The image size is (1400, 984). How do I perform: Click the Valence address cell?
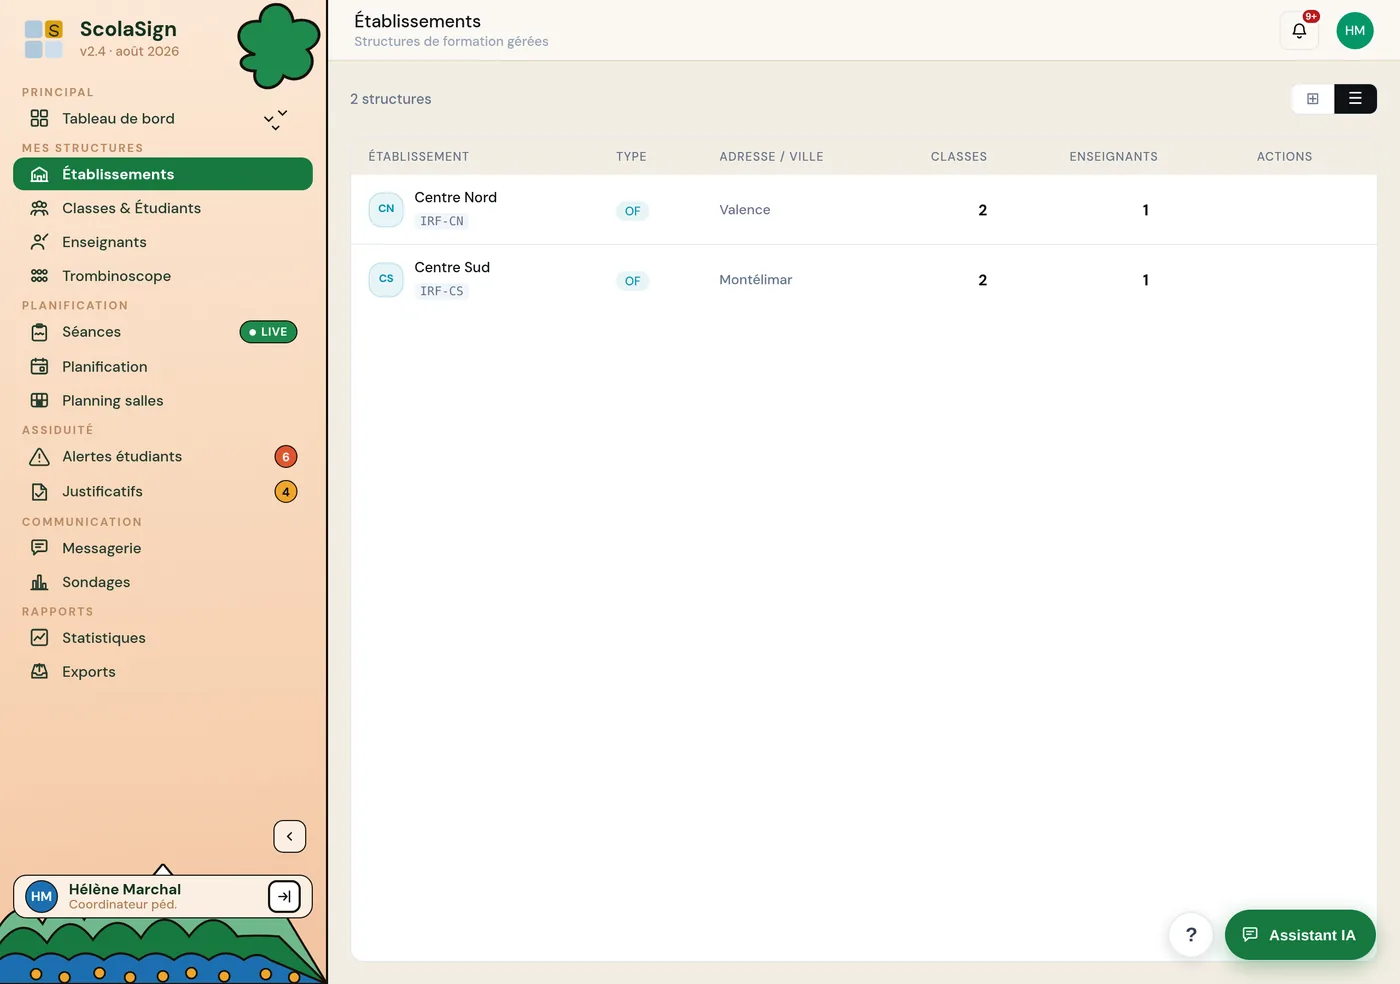pyautogui.click(x=745, y=210)
